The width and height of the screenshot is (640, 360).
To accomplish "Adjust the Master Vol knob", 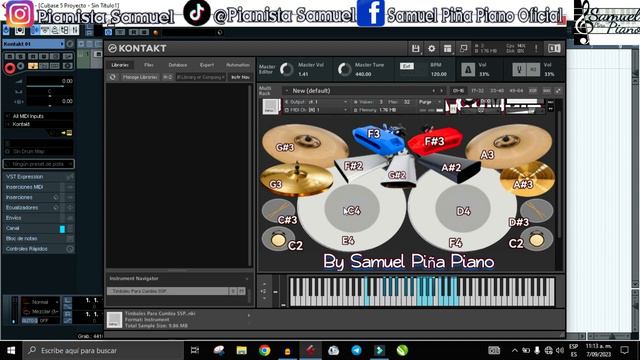I will pyautogui.click(x=287, y=69).
